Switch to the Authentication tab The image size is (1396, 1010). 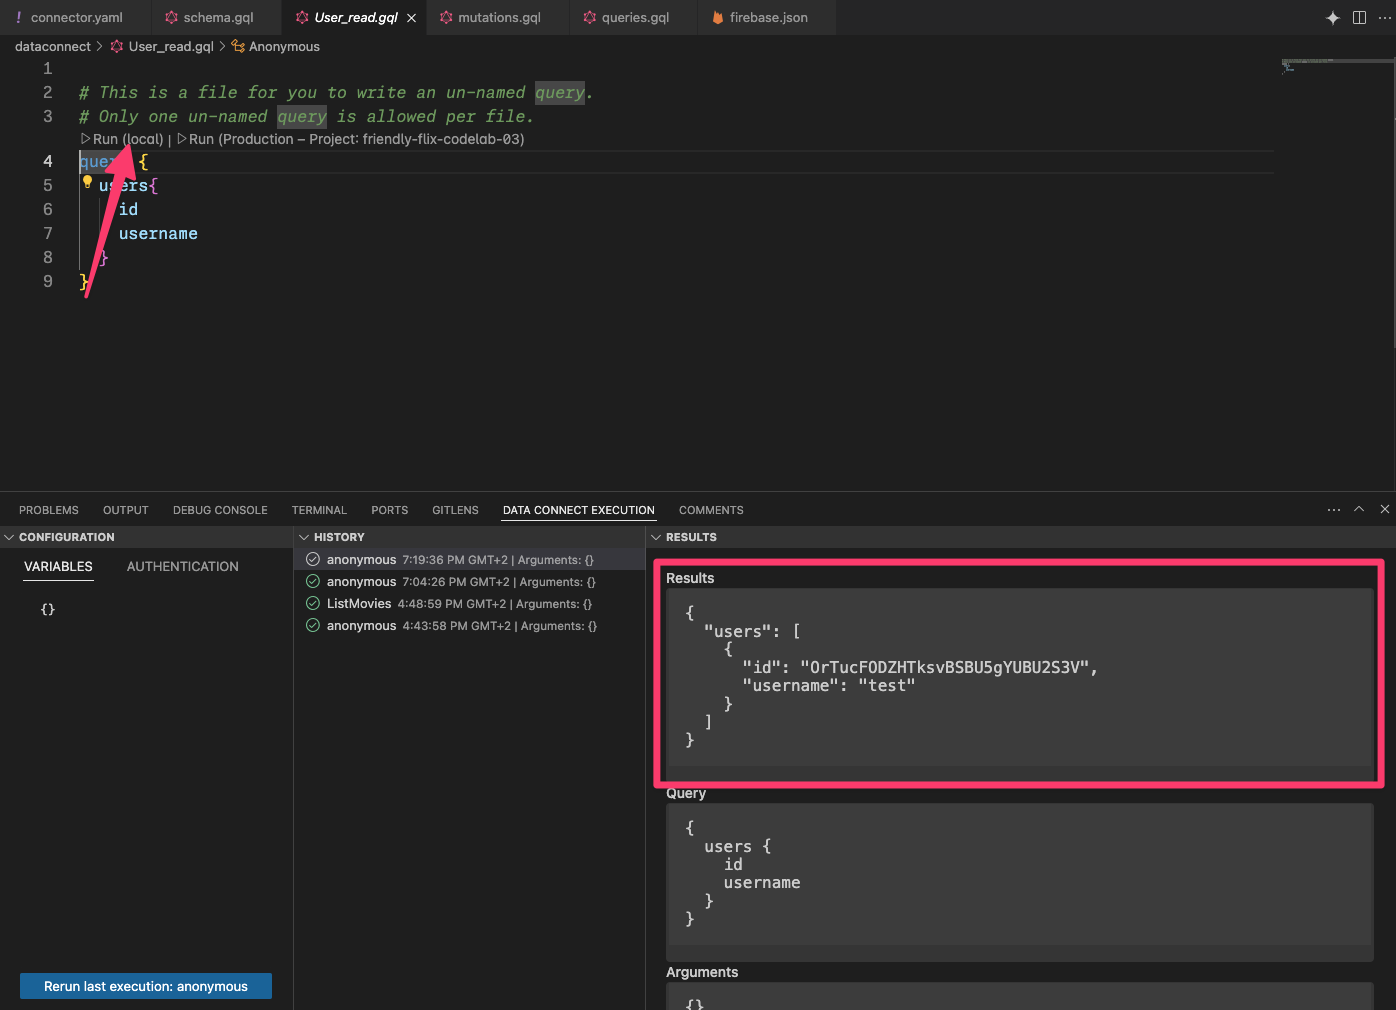pos(182,567)
